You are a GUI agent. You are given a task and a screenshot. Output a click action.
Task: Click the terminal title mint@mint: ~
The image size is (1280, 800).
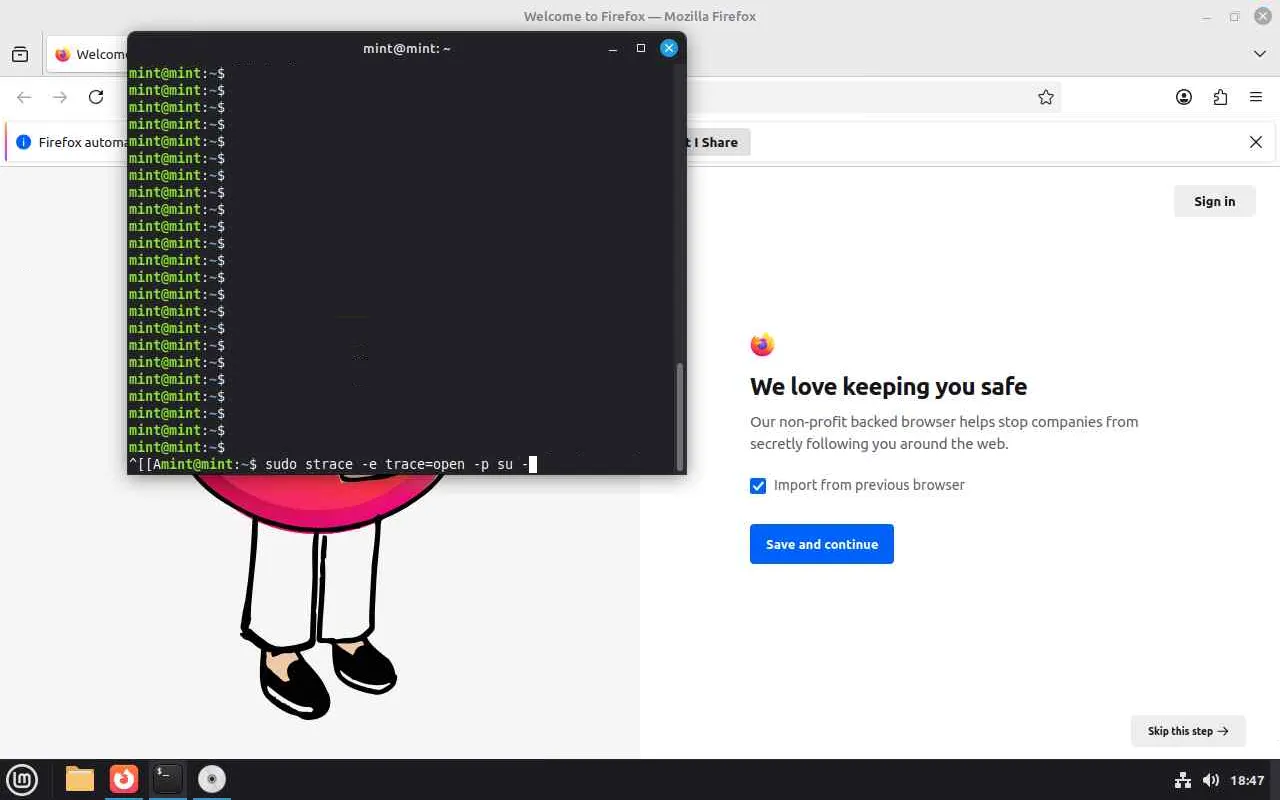(407, 48)
